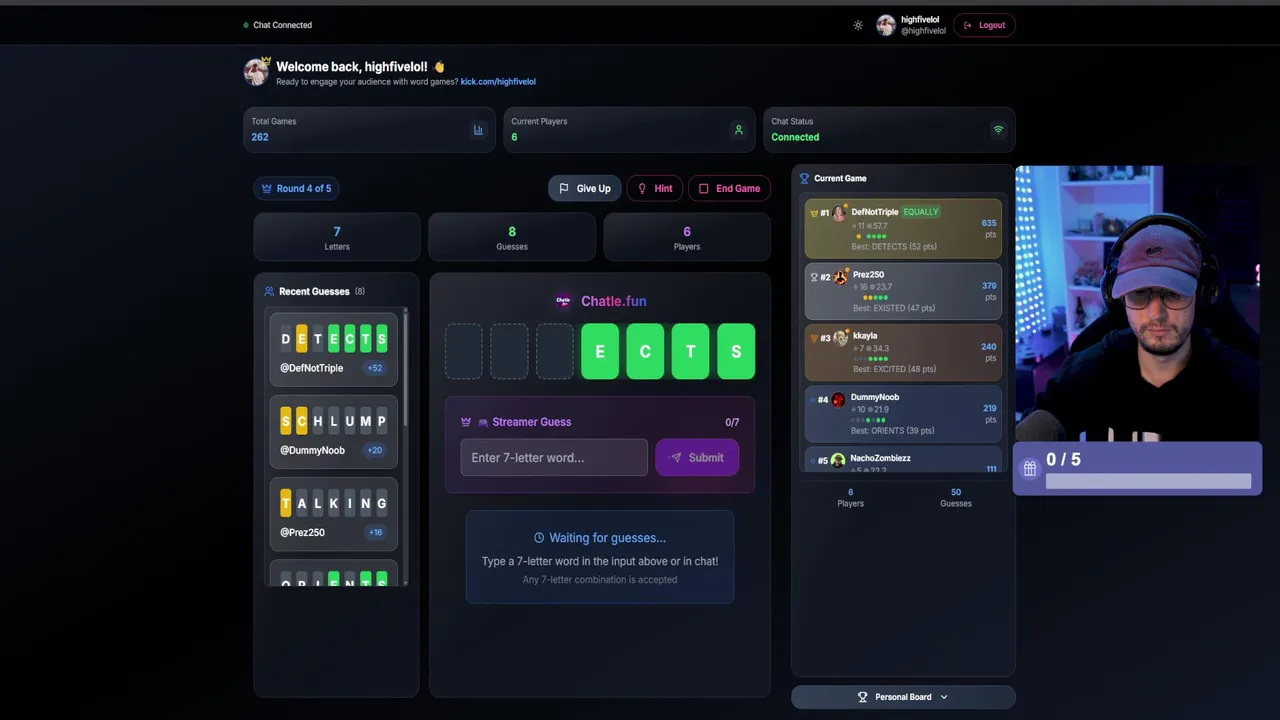Click the Chat Status wifi icon

pyautogui.click(x=997, y=130)
